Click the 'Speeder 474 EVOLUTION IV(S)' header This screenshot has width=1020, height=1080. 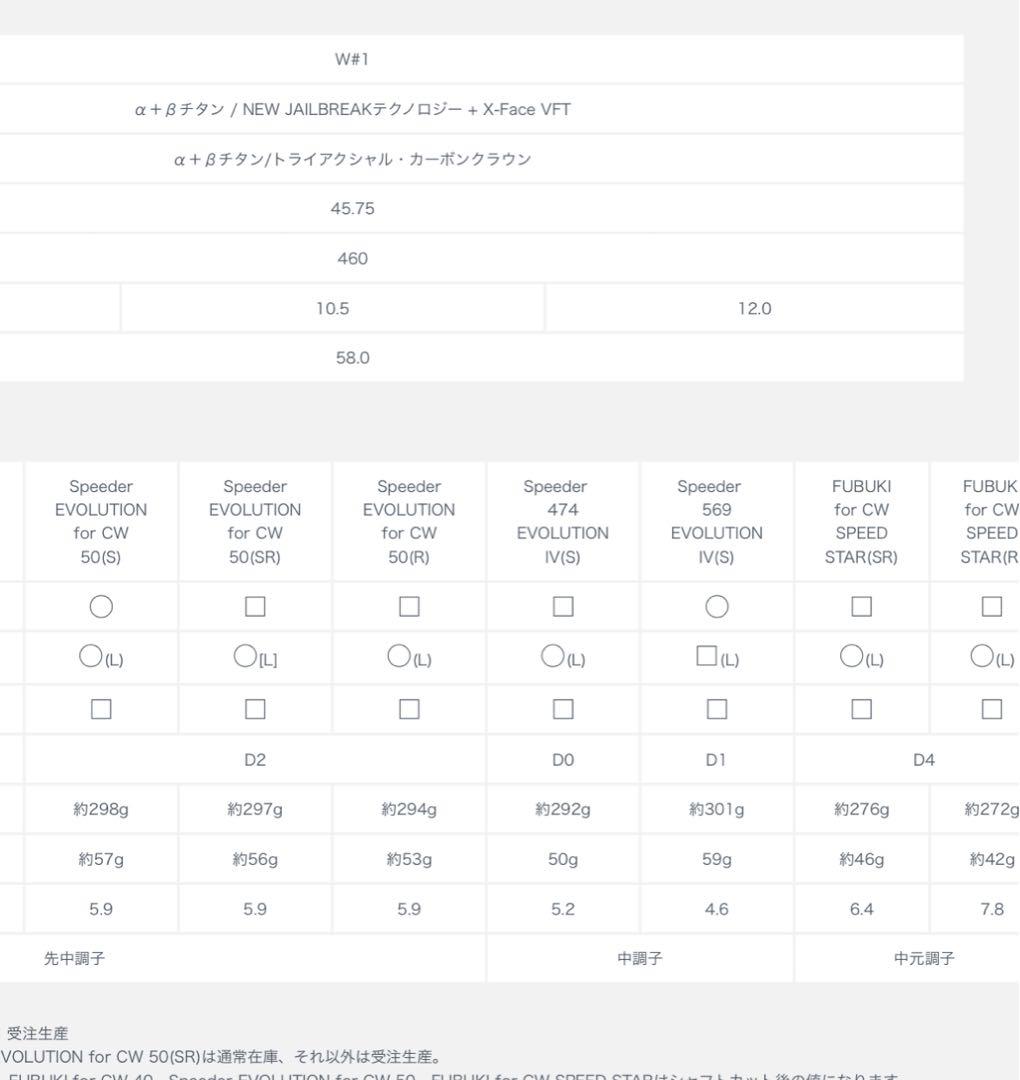pyautogui.click(x=563, y=521)
